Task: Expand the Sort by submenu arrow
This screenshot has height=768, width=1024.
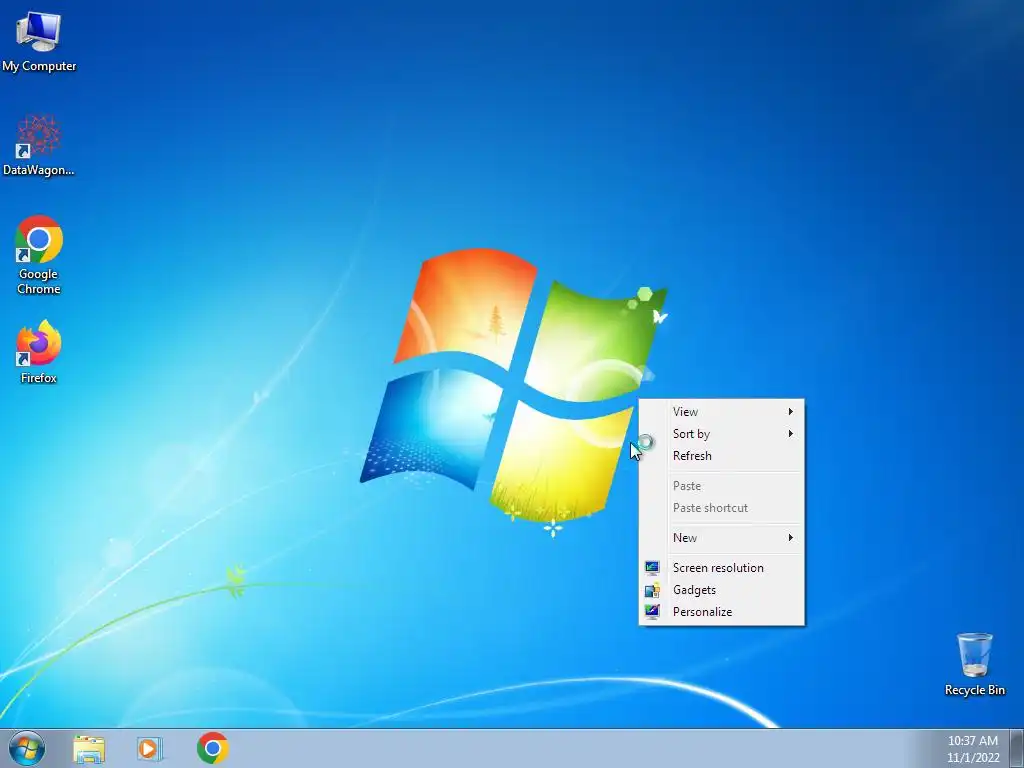Action: 790,434
